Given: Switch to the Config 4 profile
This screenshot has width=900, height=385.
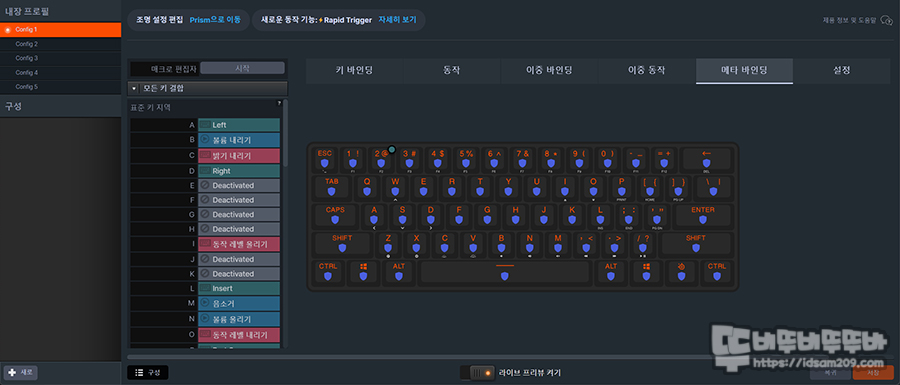Looking at the screenshot, I should [60, 73].
